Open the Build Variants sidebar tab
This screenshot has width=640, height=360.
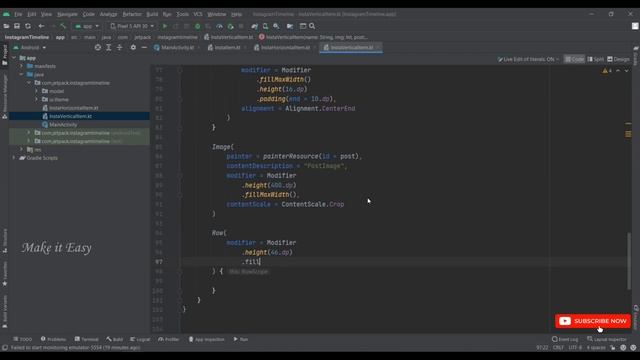click(5, 311)
